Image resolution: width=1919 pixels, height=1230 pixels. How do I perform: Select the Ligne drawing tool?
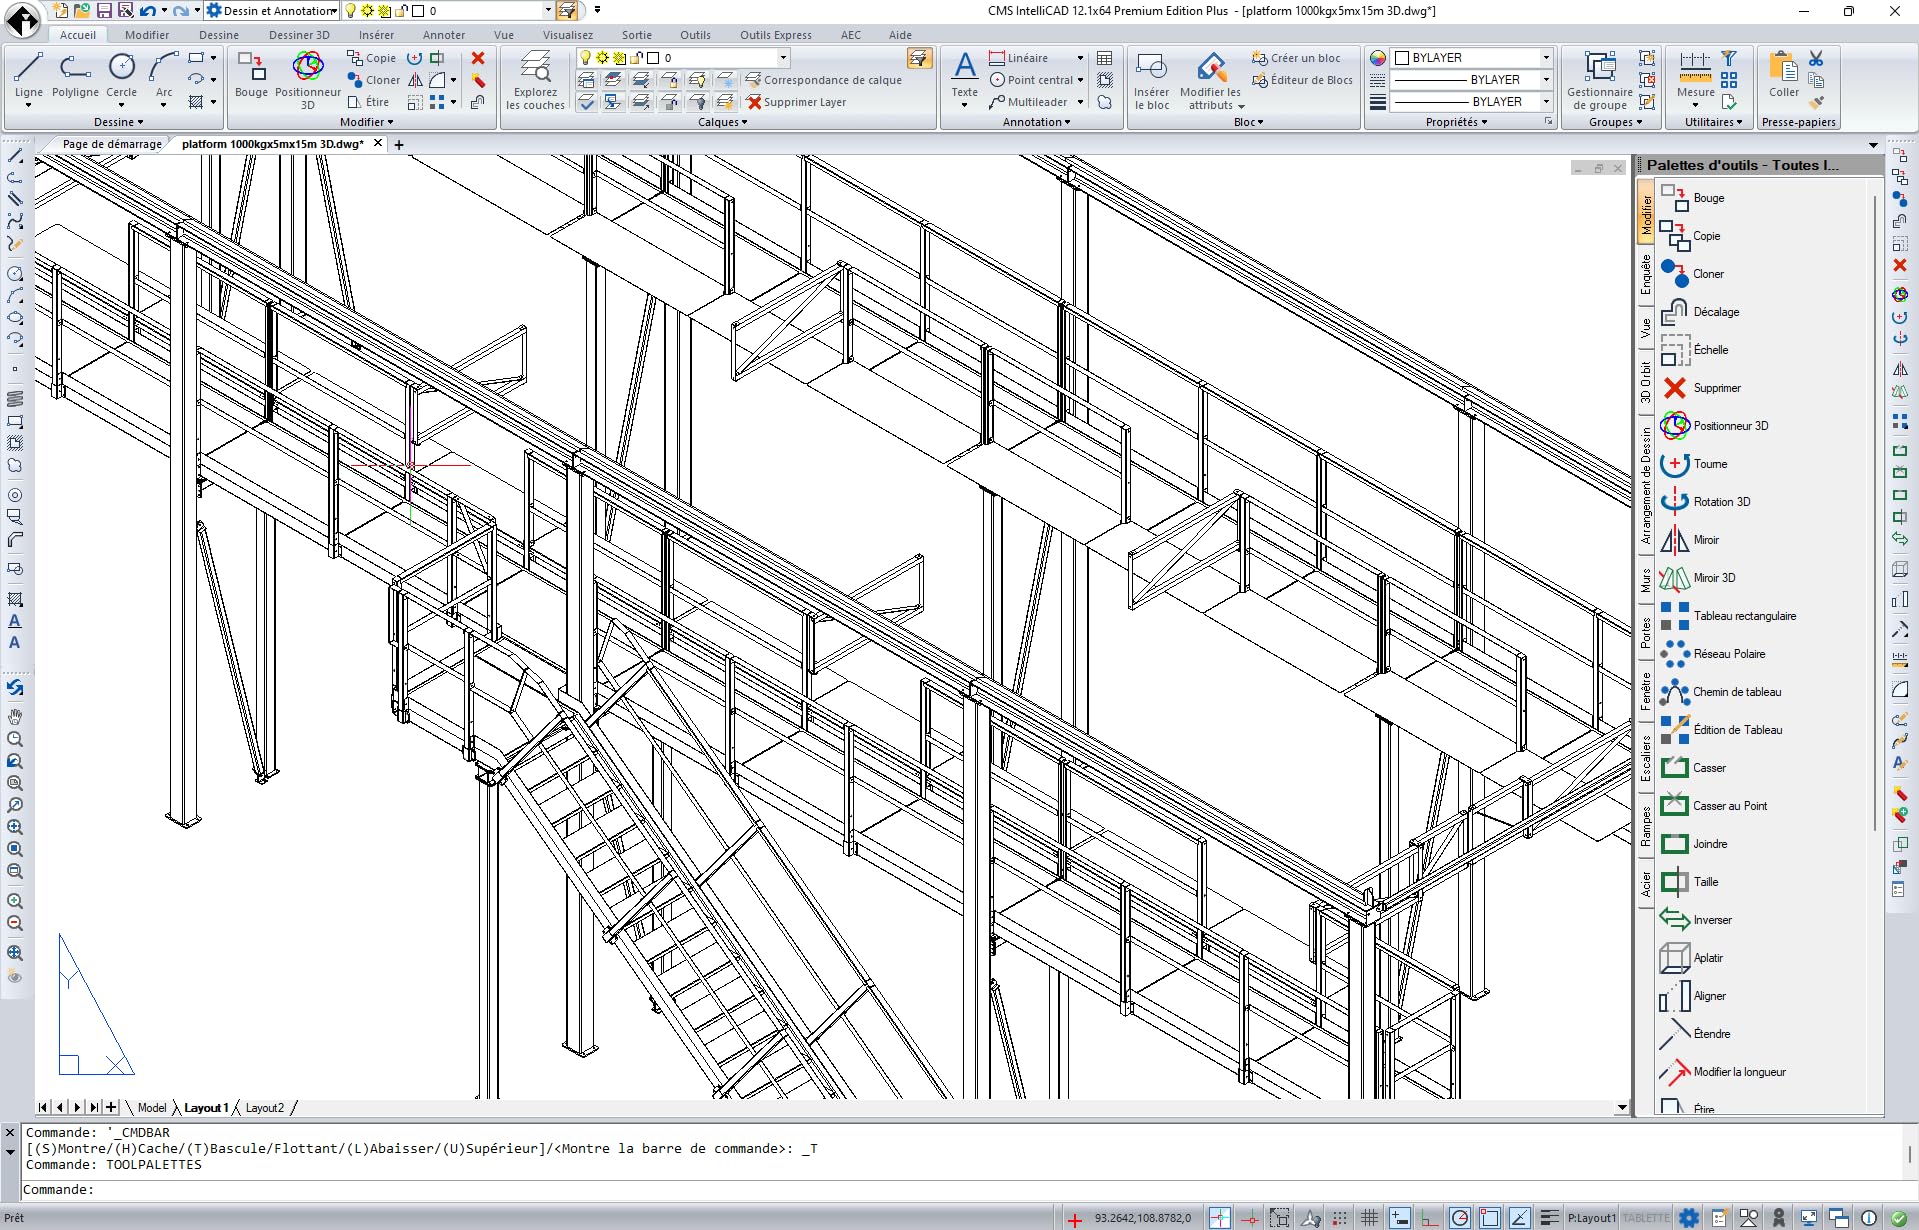pos(28,77)
